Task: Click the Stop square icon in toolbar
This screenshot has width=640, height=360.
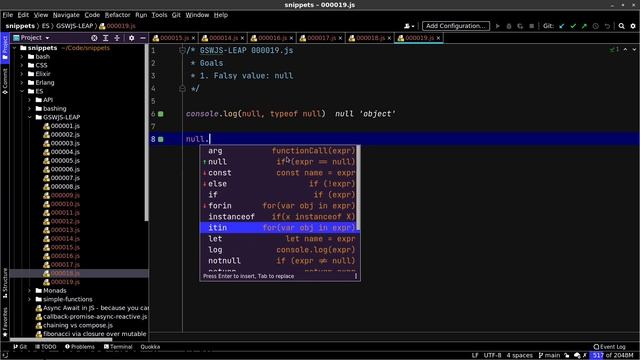Action: click(531, 26)
